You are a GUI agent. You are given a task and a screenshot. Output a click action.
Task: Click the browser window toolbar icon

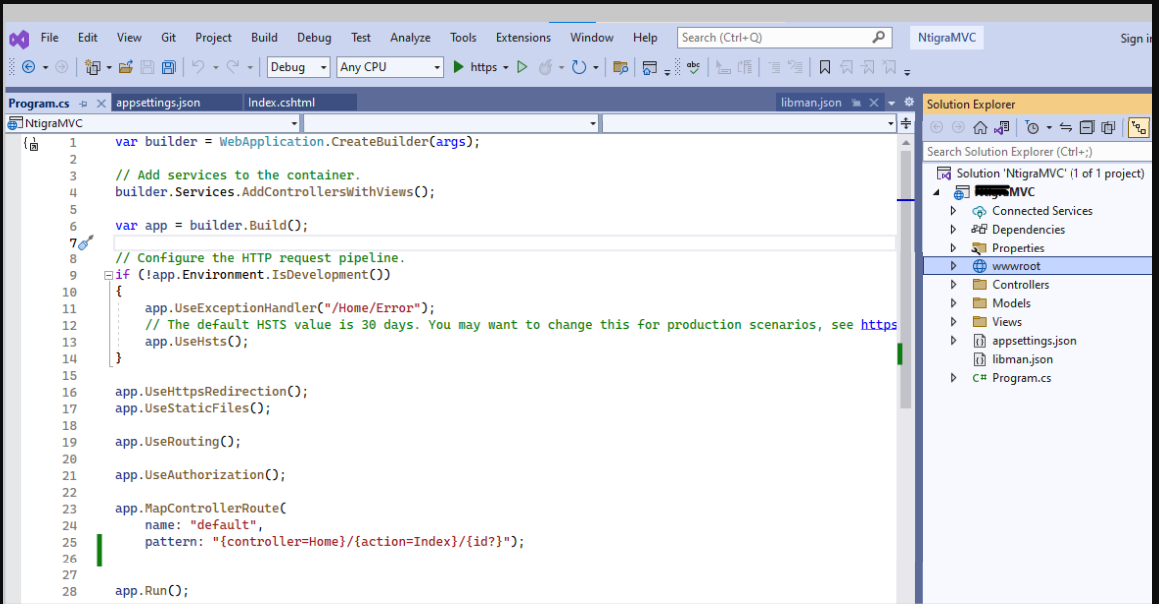[x=649, y=68]
